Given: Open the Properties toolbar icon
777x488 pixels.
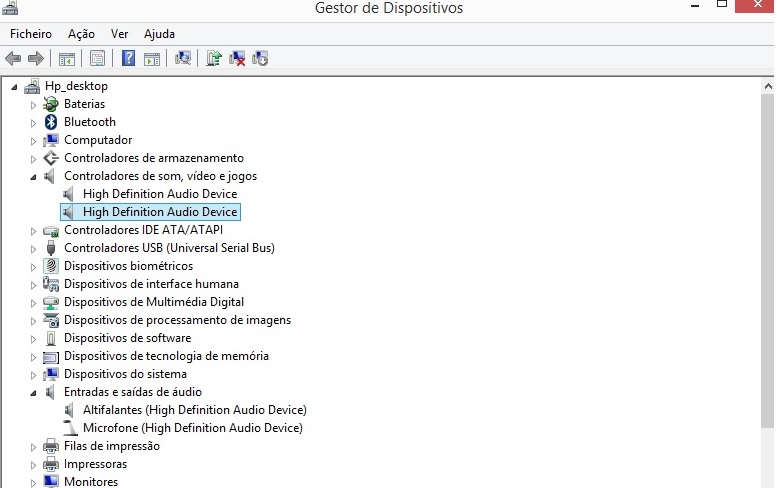Looking at the screenshot, I should tap(97, 58).
